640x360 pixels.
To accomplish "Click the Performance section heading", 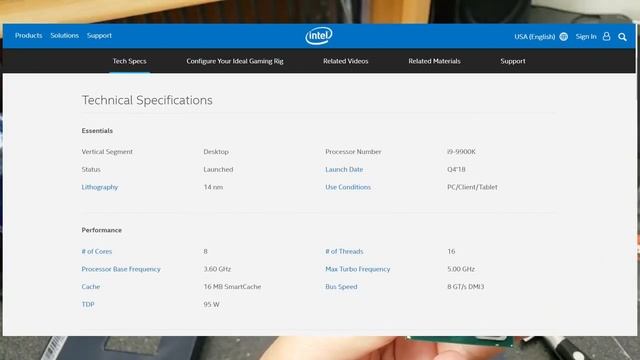I will (102, 230).
